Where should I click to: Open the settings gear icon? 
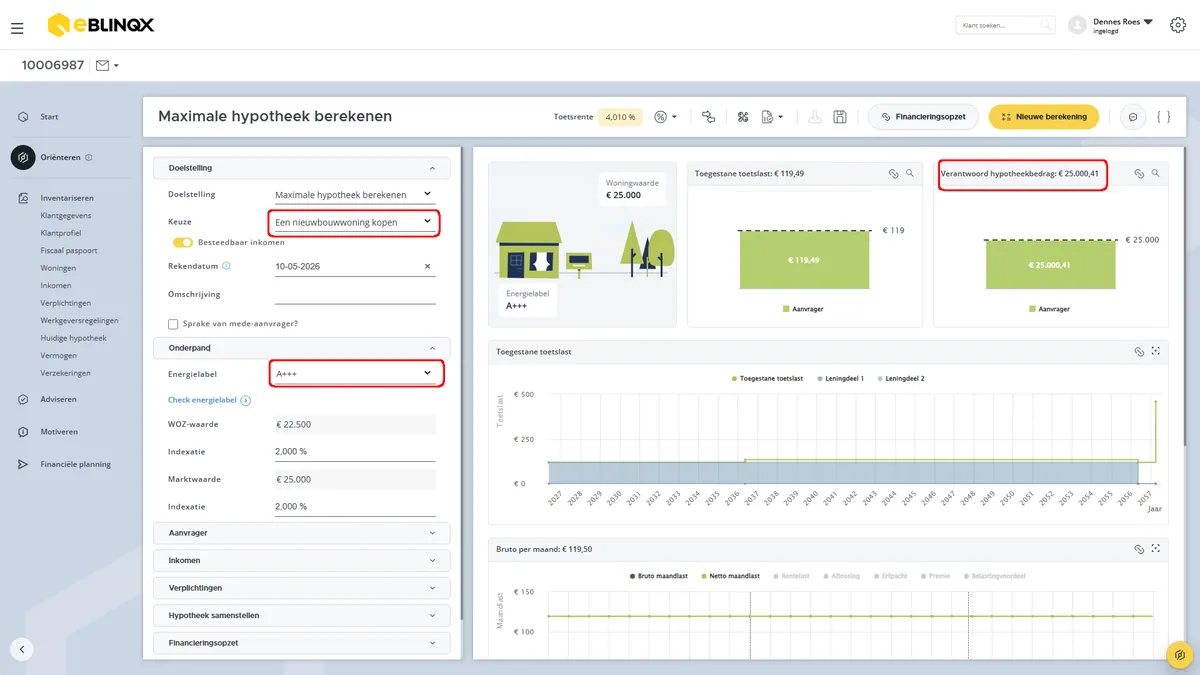click(1177, 25)
